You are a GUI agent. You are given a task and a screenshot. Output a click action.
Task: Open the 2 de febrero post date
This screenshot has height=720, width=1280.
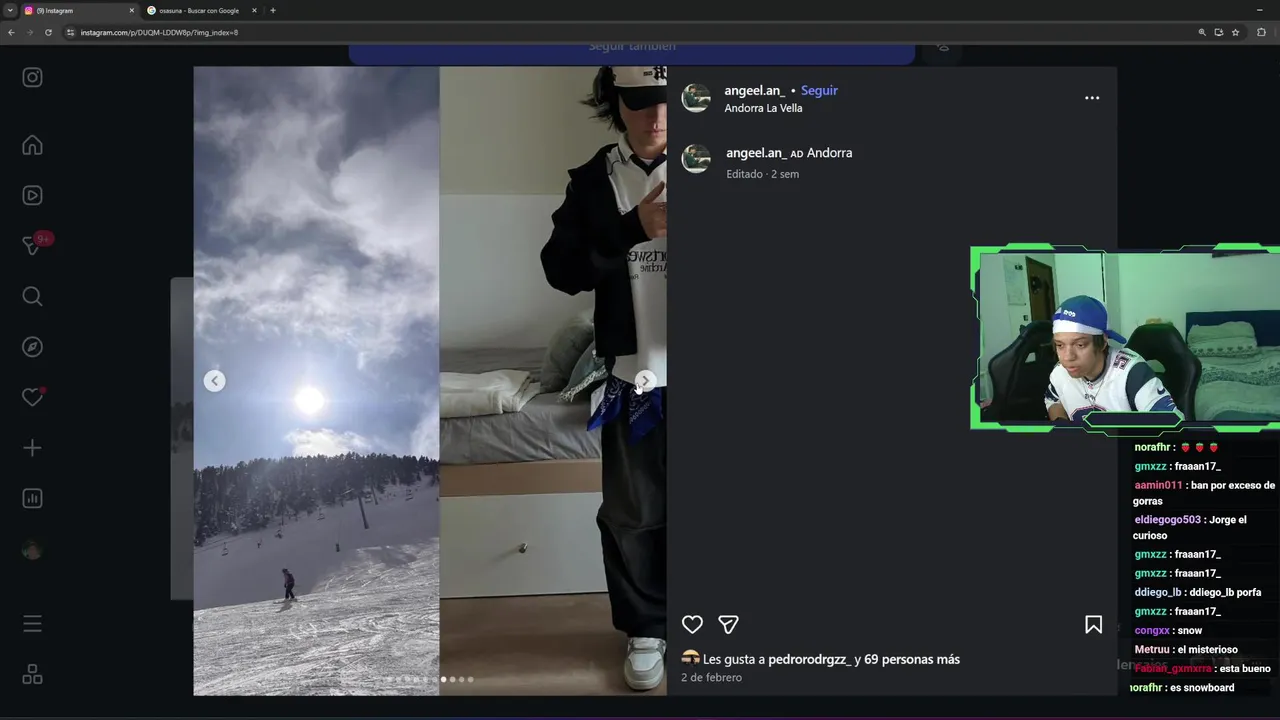coord(711,678)
